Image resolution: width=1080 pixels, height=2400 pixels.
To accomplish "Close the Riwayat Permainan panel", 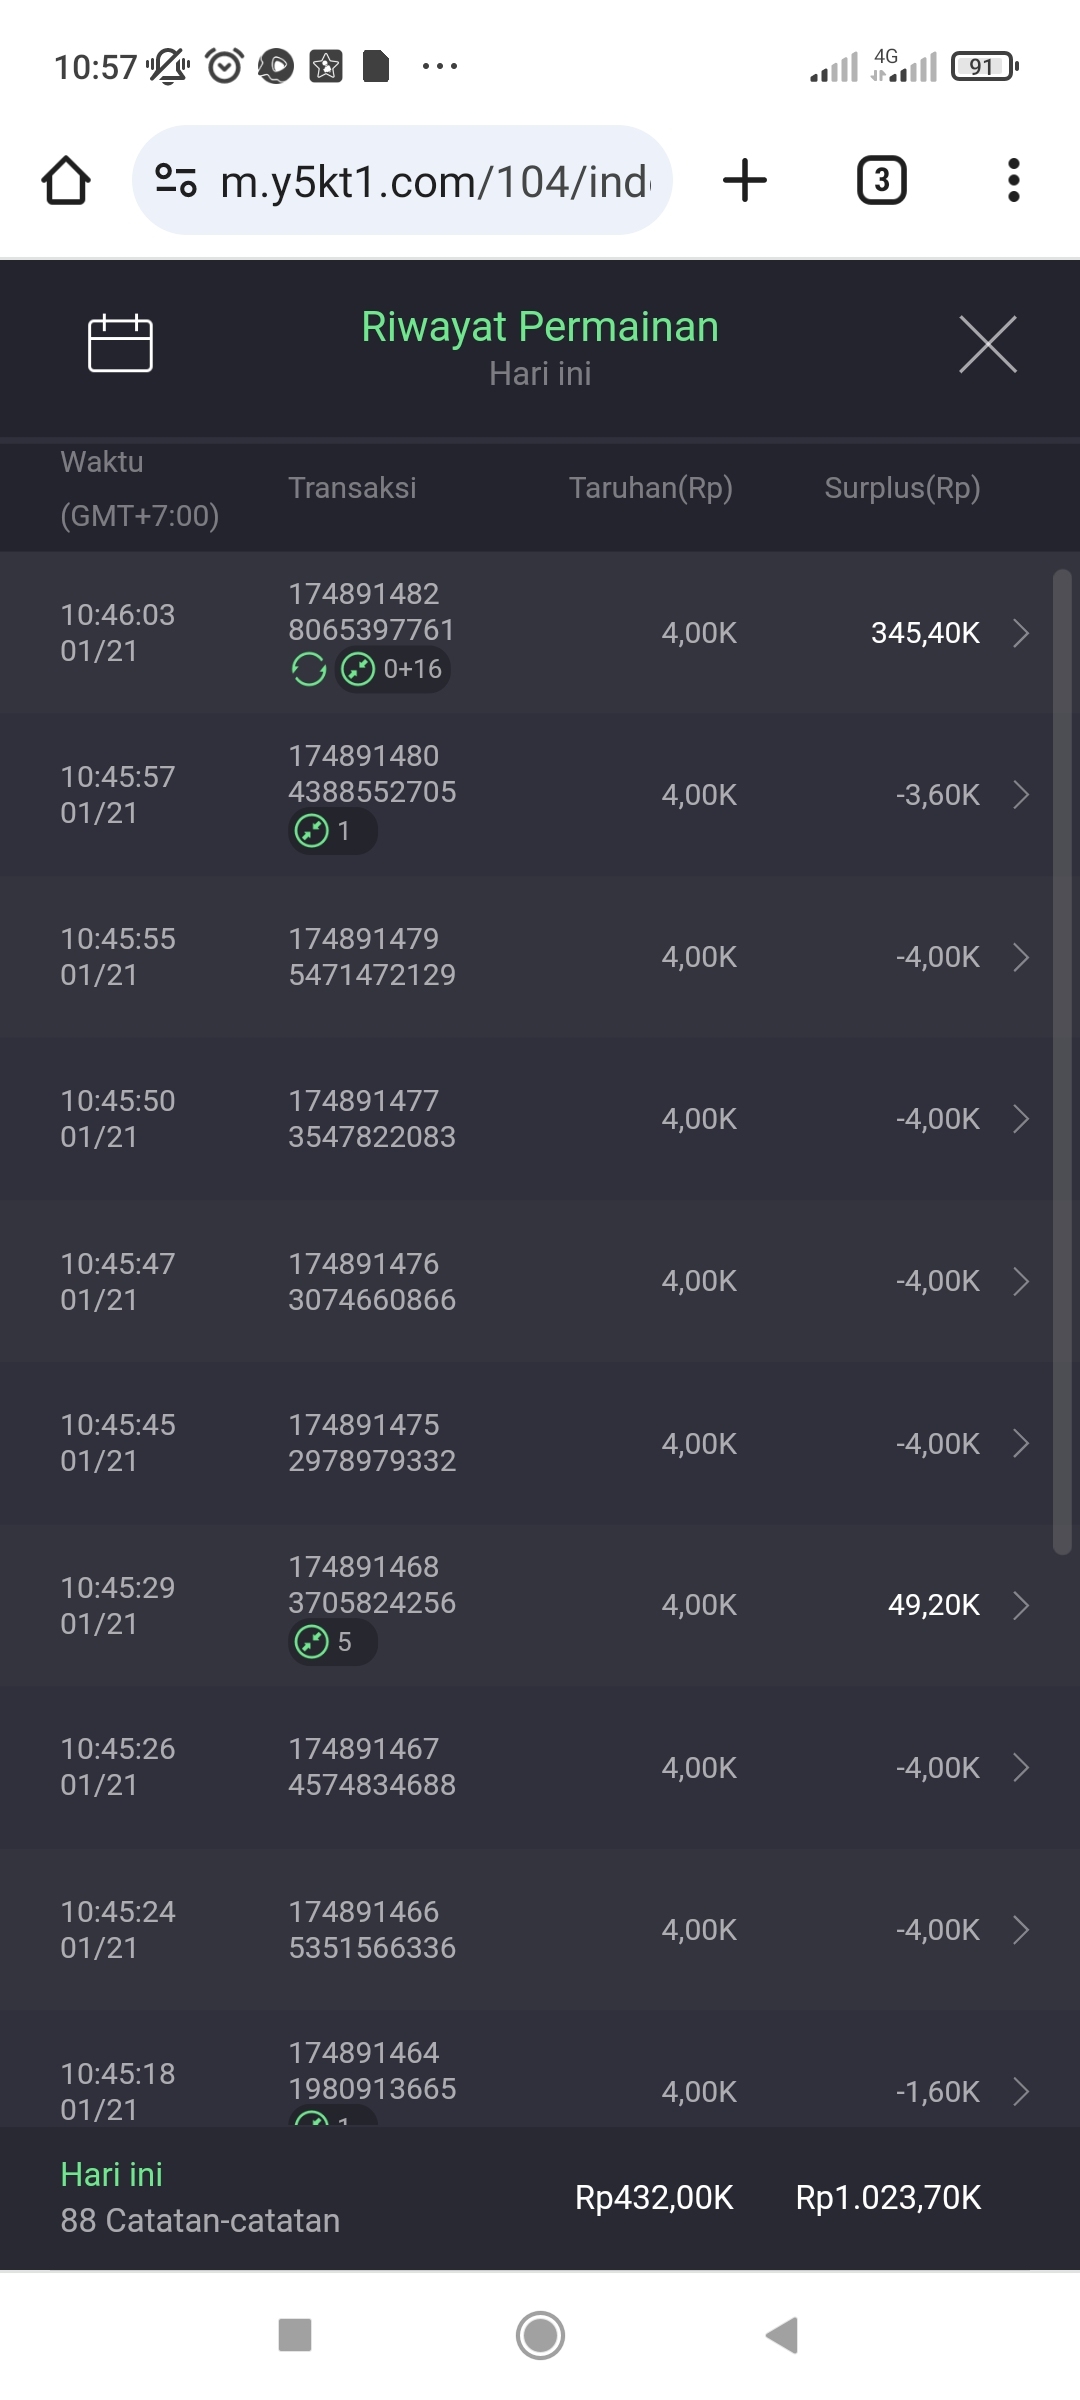I will point(987,344).
